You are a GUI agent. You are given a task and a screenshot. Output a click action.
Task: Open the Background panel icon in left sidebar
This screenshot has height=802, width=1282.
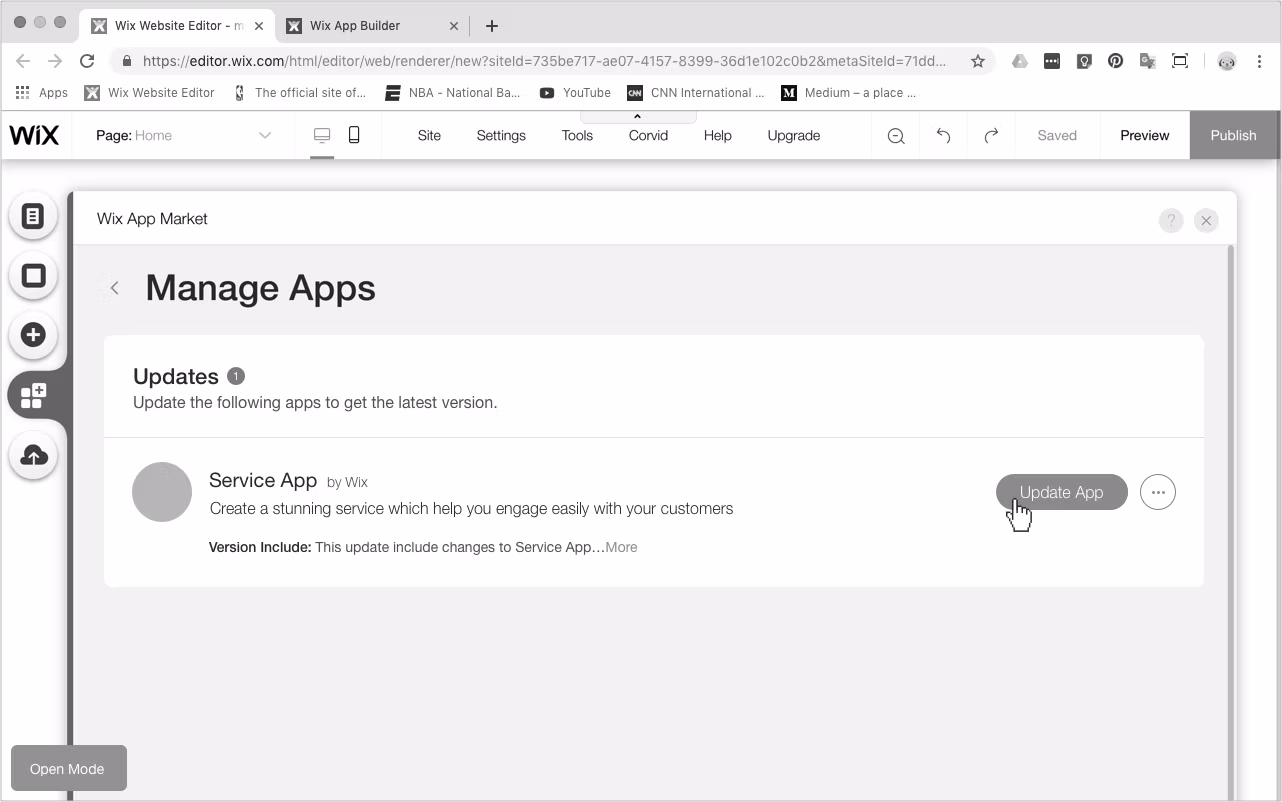click(x=33, y=276)
